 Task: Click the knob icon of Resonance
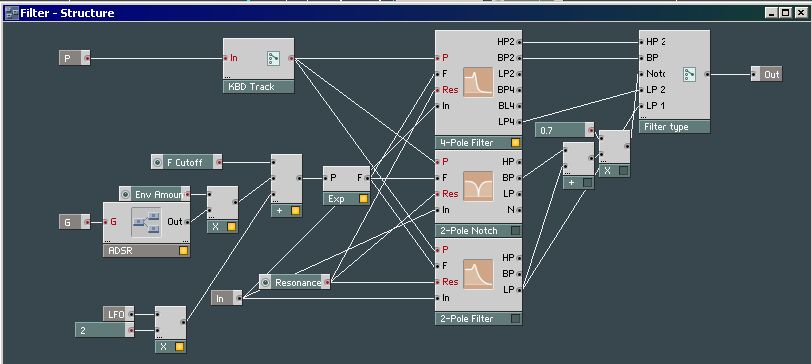[x=265, y=282]
